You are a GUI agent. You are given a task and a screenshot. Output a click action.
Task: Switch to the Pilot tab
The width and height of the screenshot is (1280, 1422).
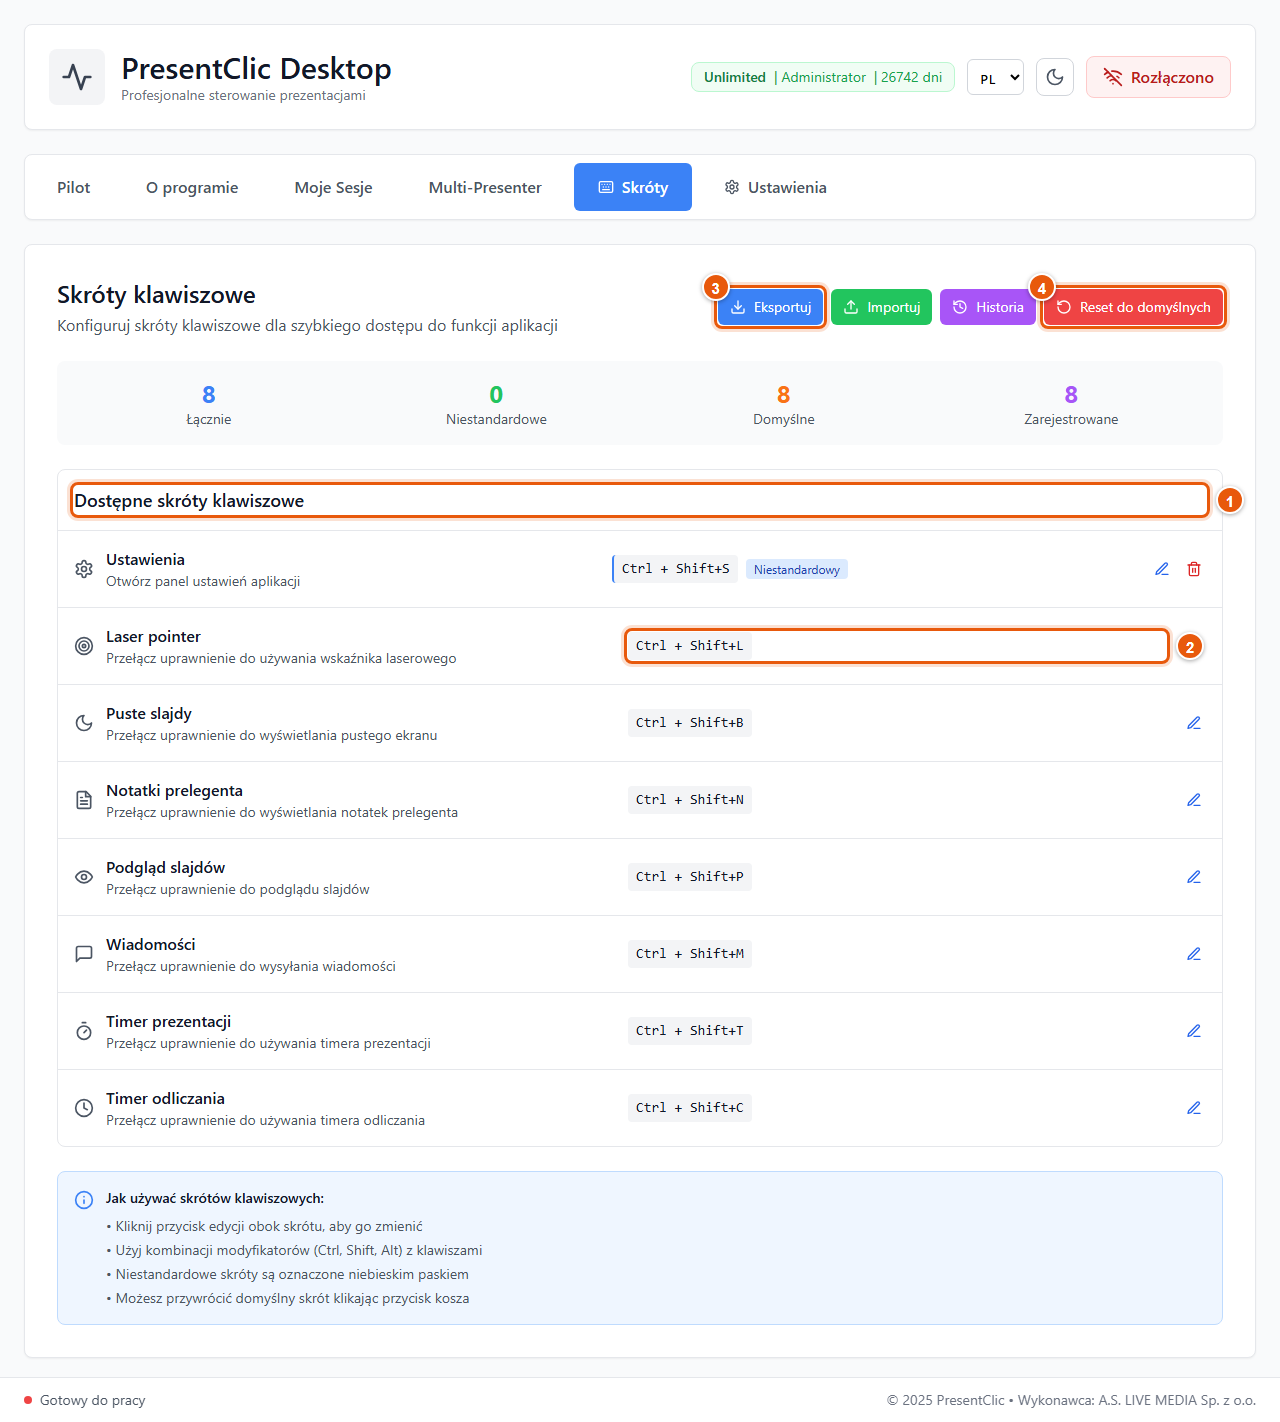(x=73, y=187)
